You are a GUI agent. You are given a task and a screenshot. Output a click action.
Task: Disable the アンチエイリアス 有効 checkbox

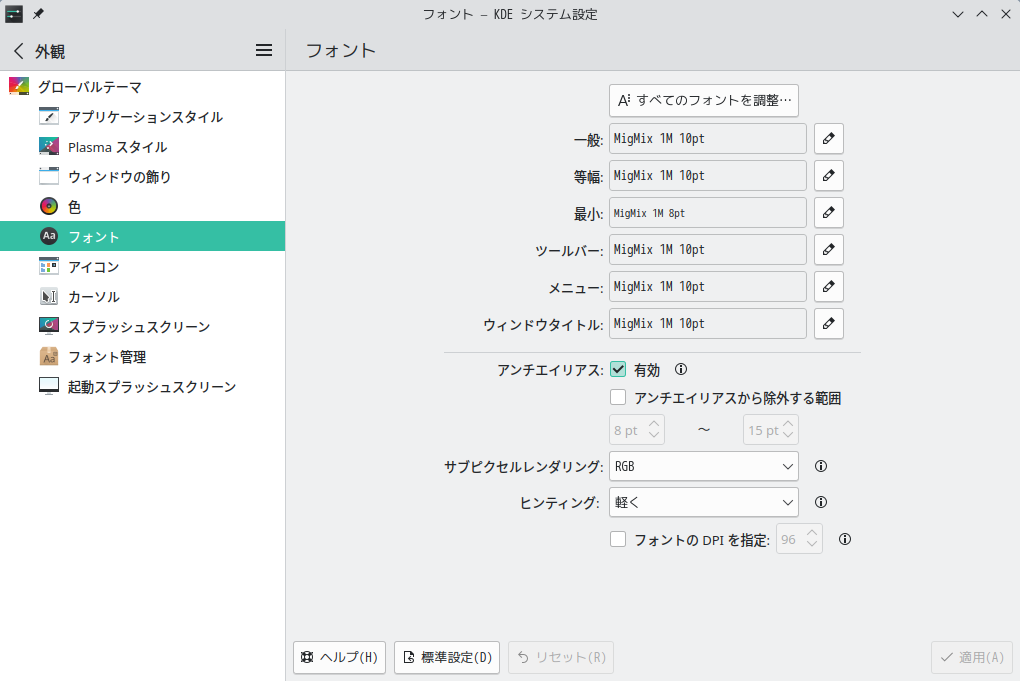click(x=618, y=369)
